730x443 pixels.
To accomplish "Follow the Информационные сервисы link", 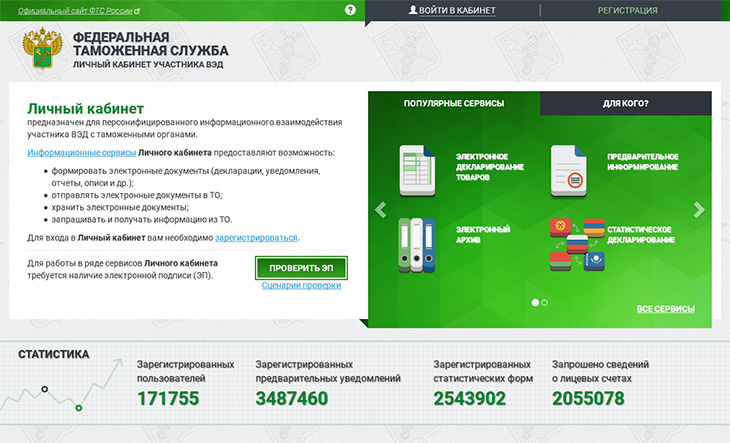I will coord(81,153).
